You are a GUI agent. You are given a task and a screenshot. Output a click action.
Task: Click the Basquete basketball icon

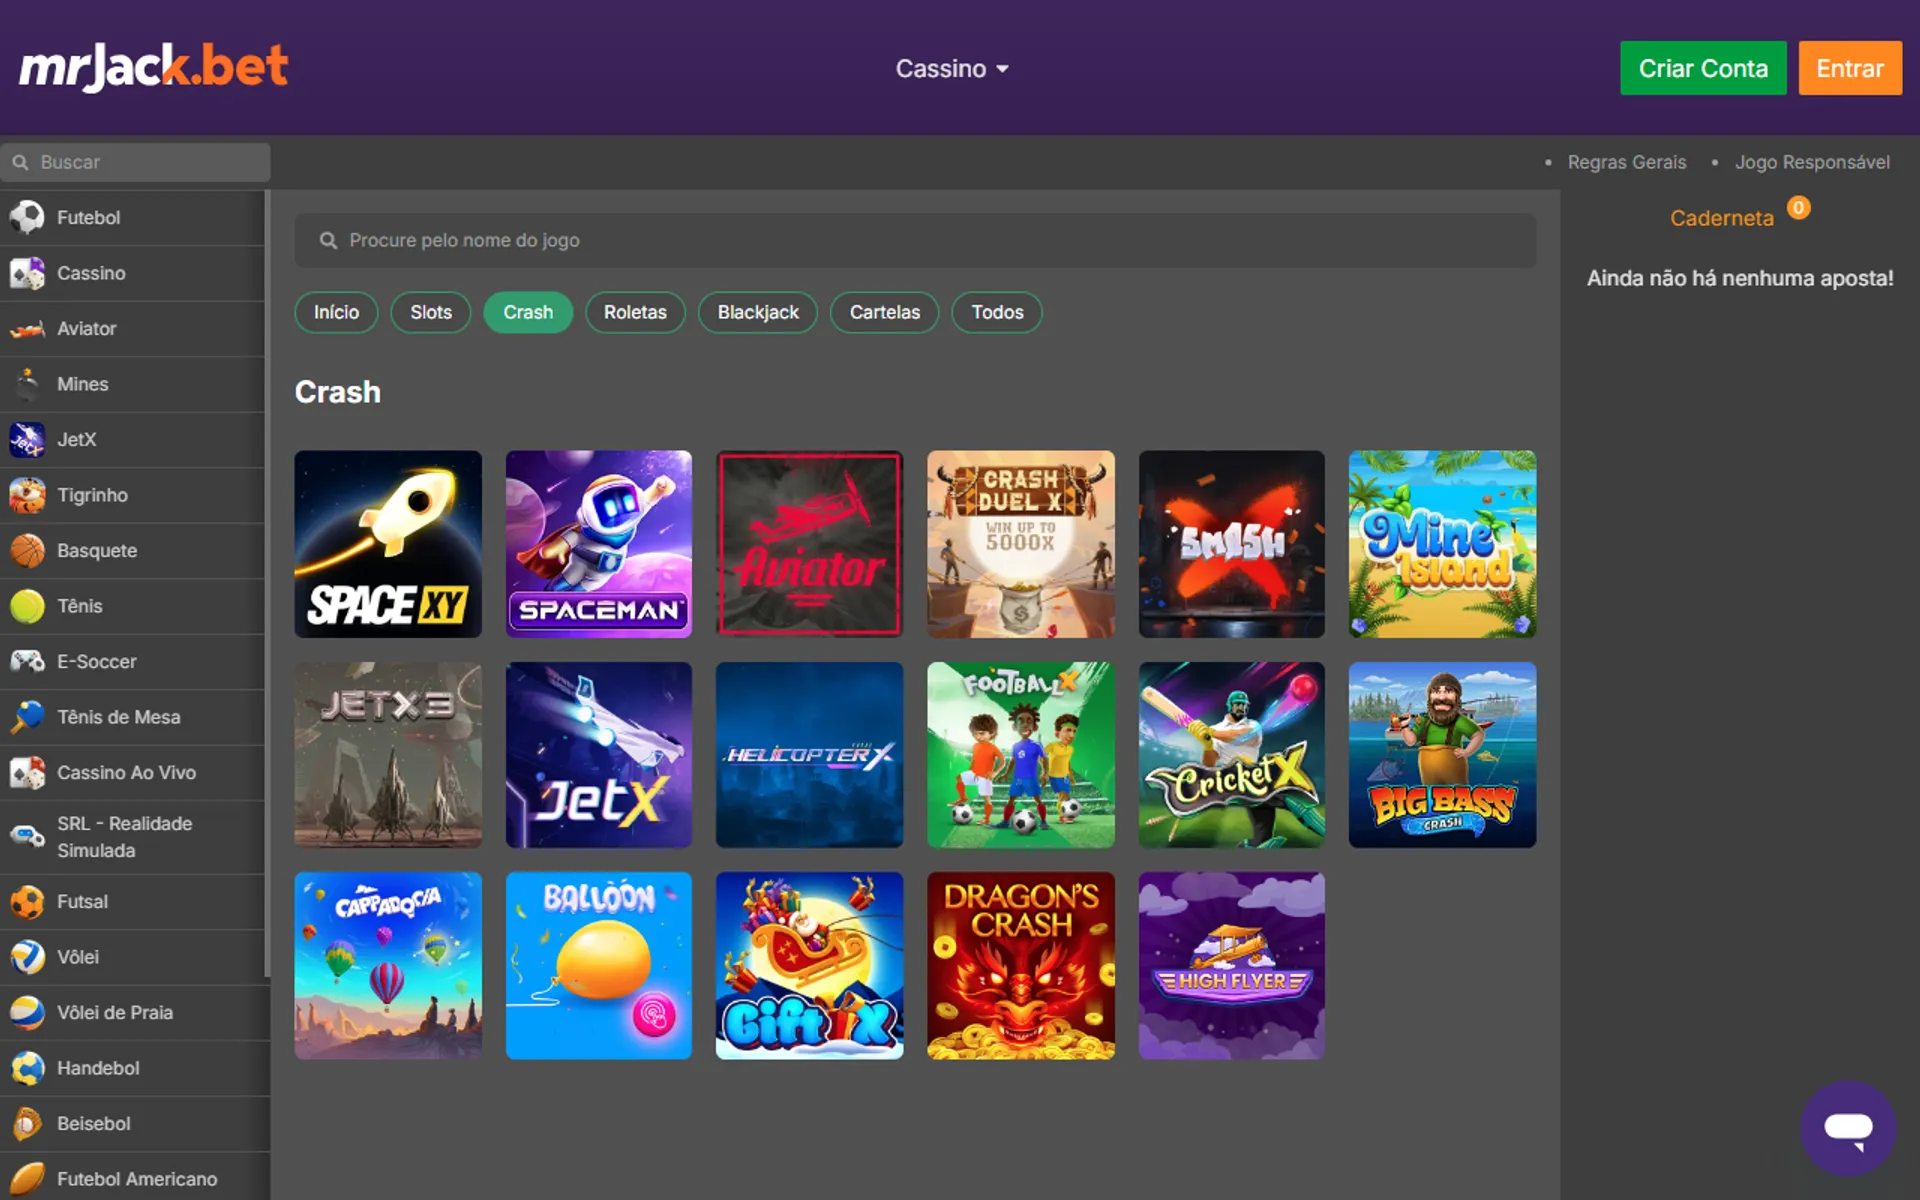(x=27, y=551)
